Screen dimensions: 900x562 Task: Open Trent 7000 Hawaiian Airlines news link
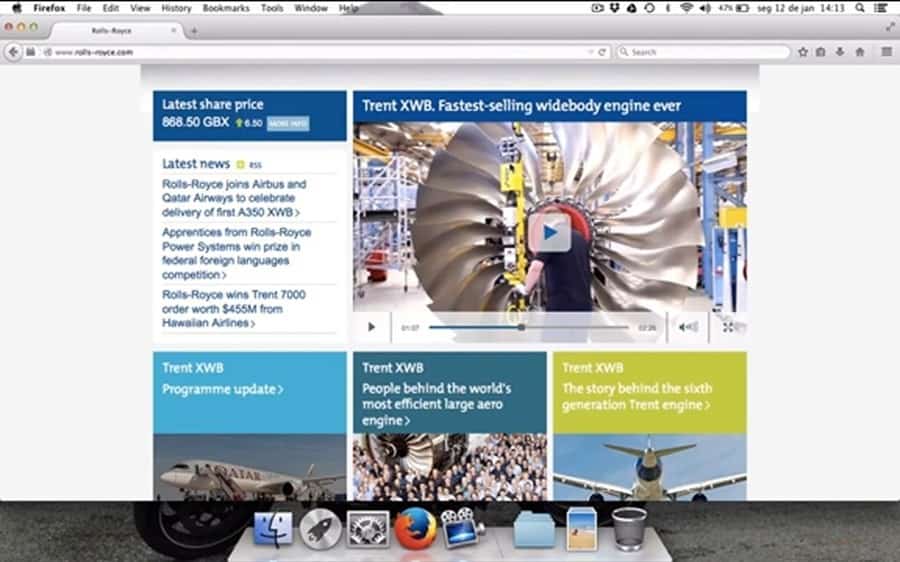[x=234, y=309]
